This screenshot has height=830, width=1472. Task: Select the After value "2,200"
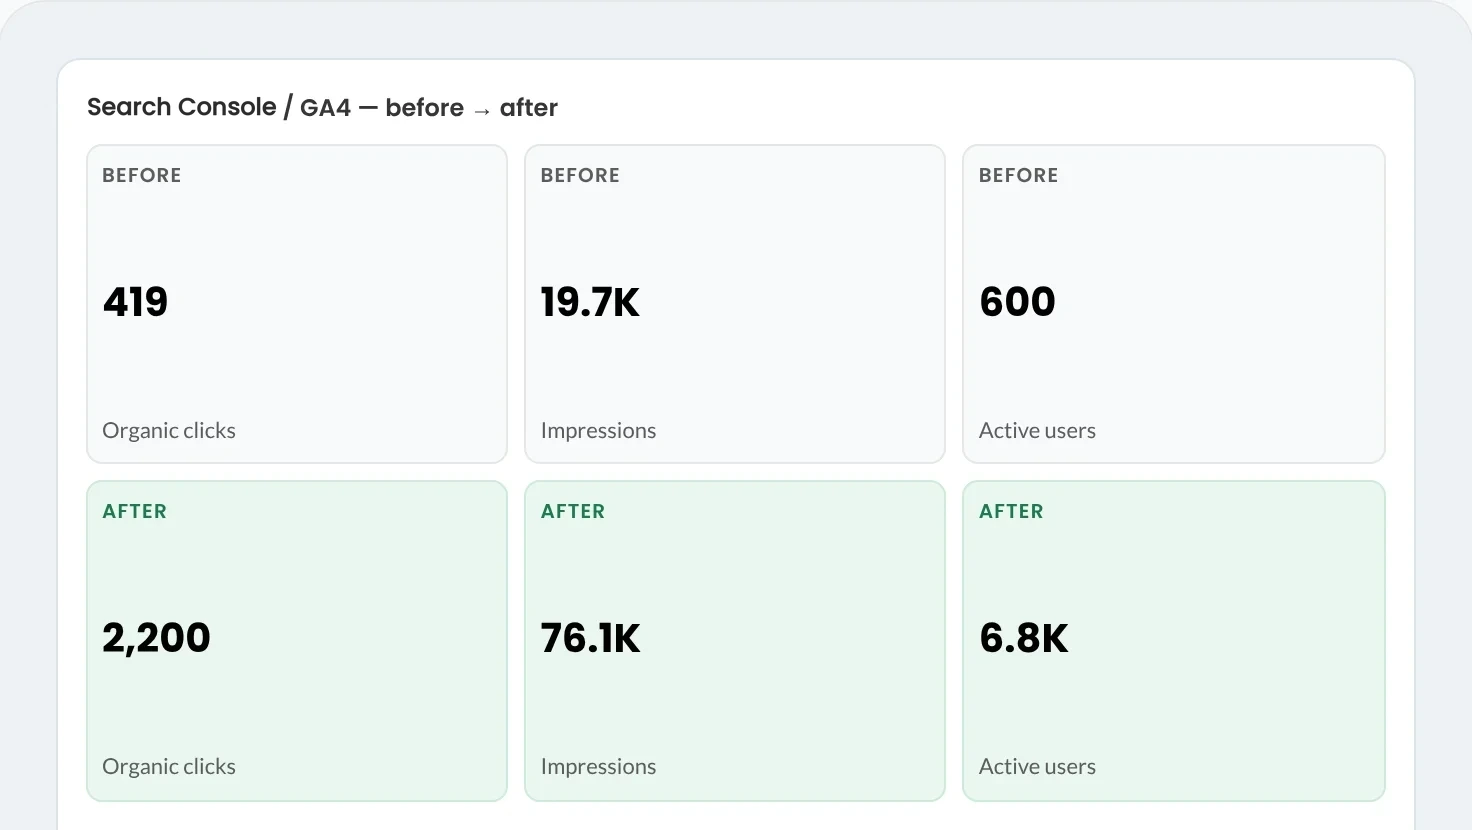[x=156, y=638]
